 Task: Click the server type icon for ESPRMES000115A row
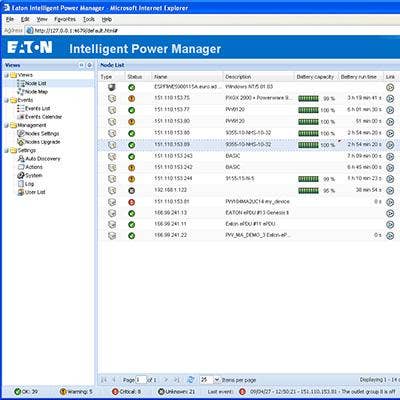[x=112, y=87]
